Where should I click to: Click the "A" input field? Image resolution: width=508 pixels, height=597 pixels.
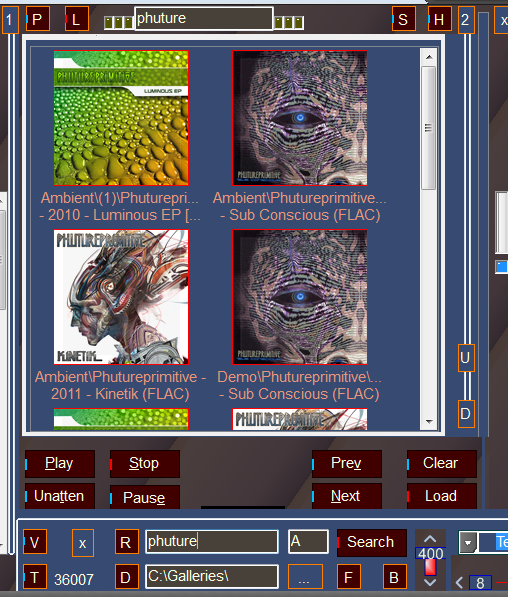tap(308, 541)
